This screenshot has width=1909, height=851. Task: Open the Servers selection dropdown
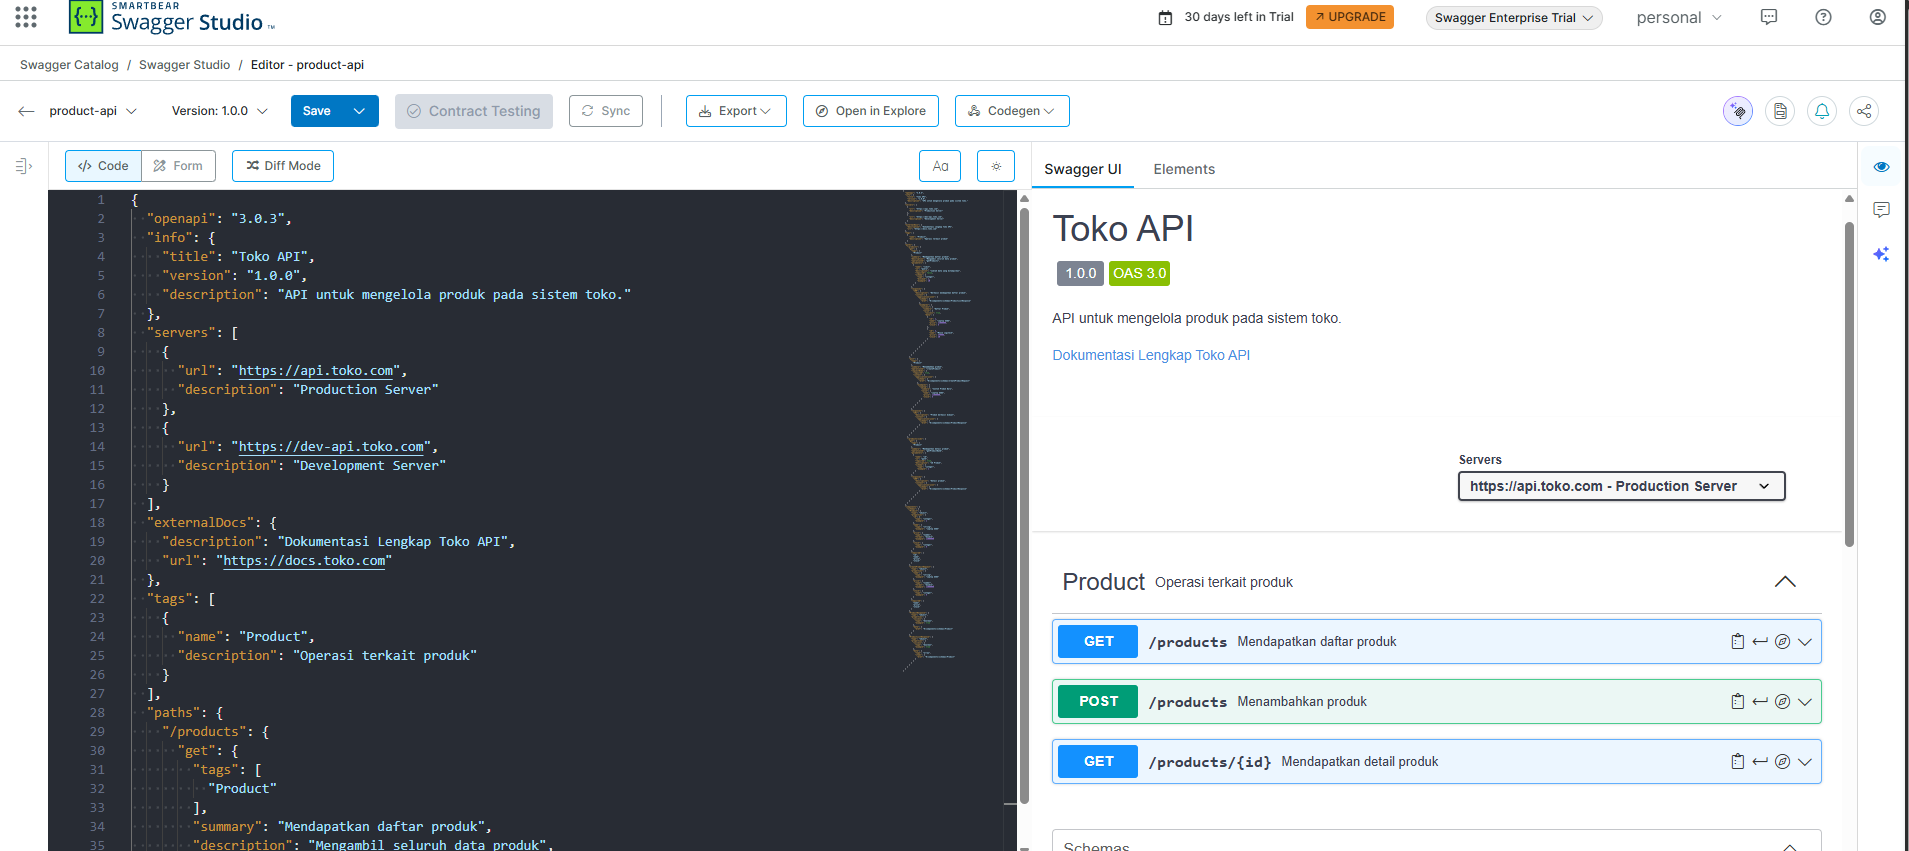click(1621, 486)
